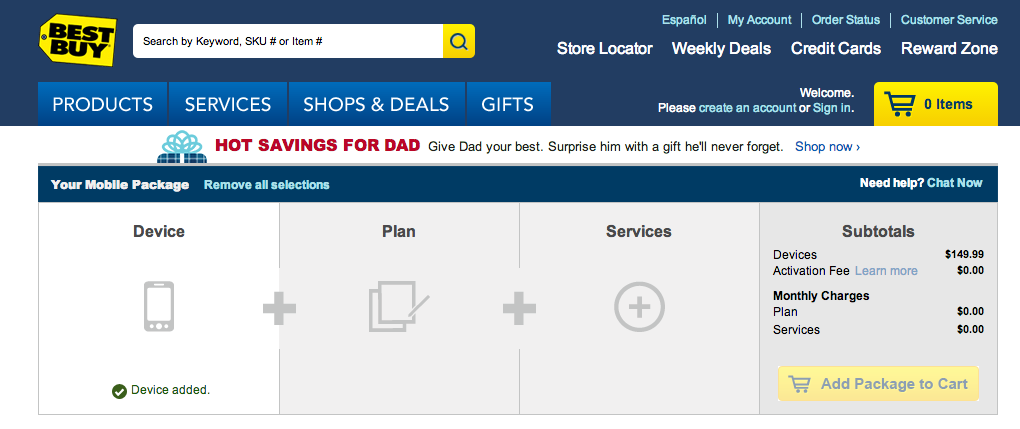This screenshot has height=429, width=1020.
Task: Select the Plan documents icon
Action: 399,307
